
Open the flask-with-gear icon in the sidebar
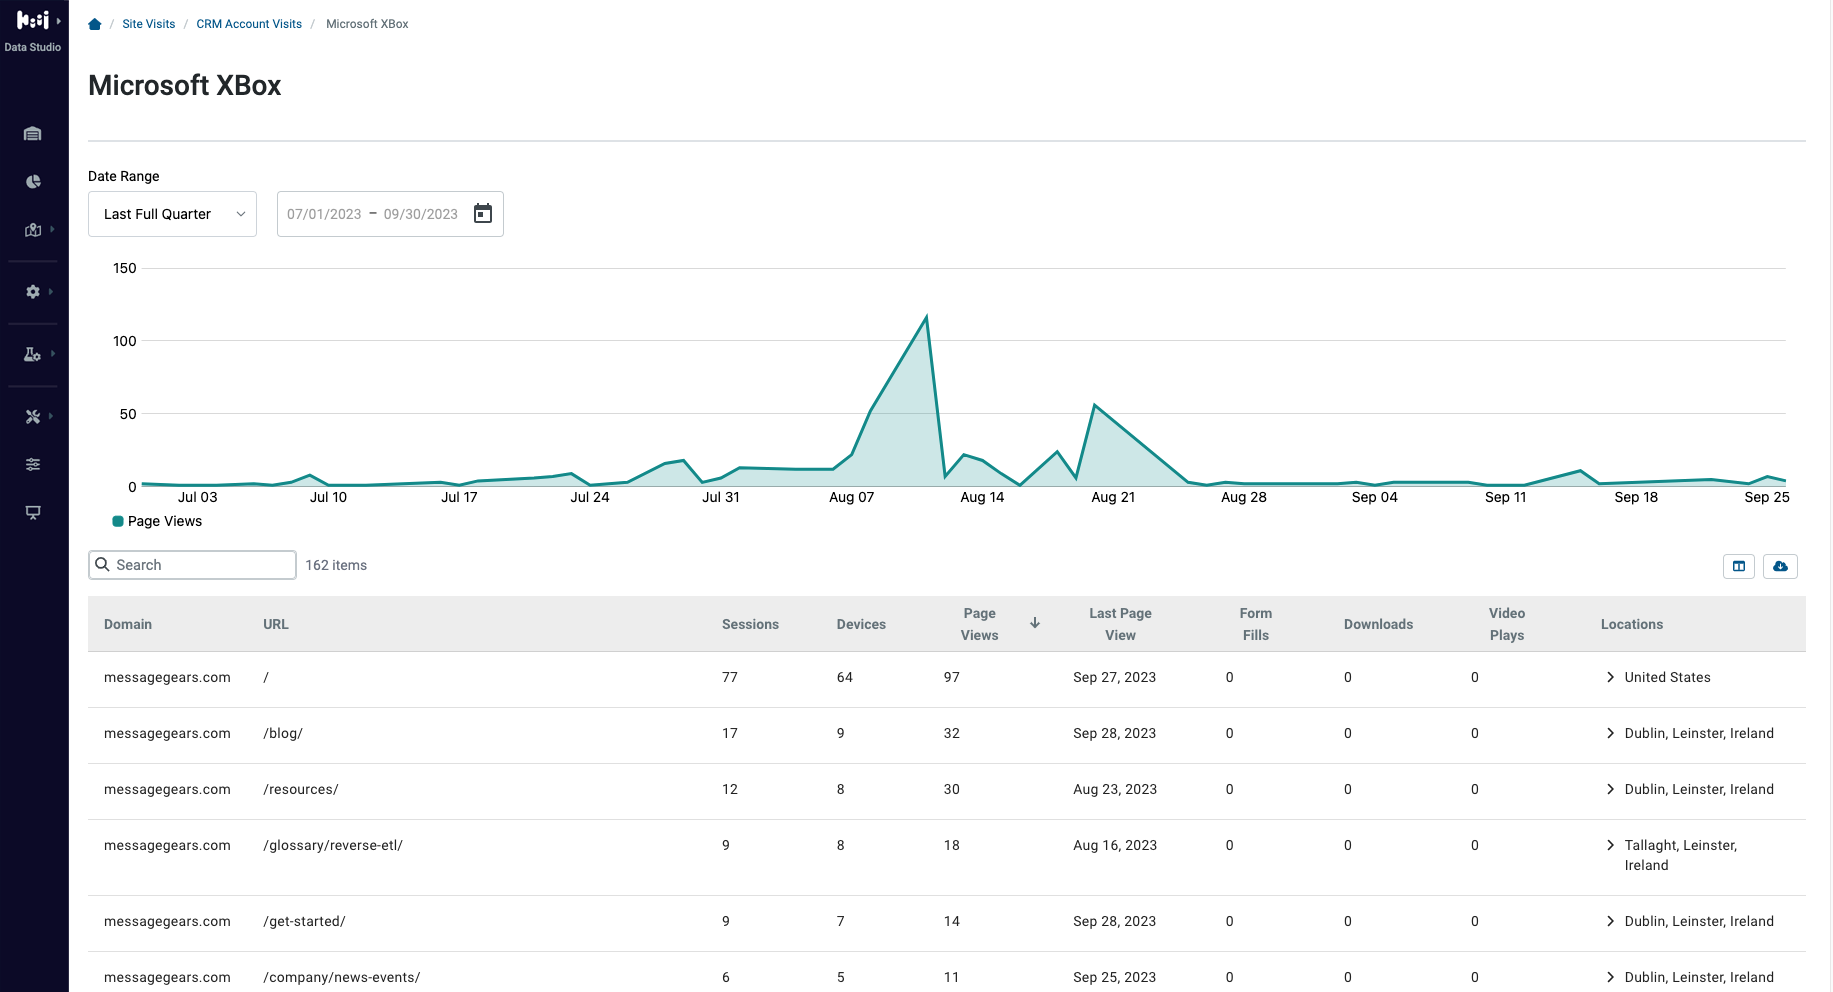[x=33, y=354]
